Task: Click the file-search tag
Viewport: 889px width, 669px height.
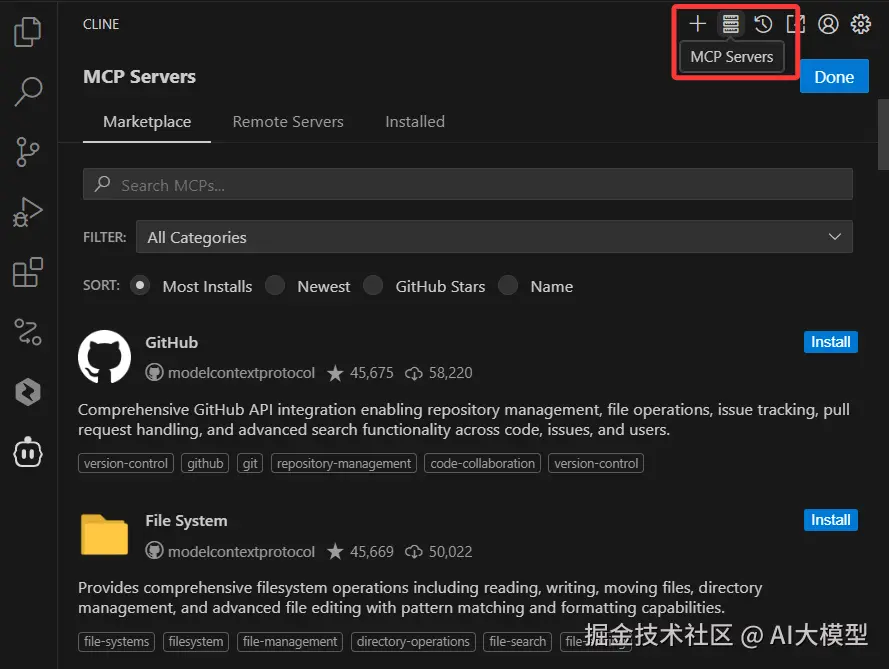Action: [518, 642]
